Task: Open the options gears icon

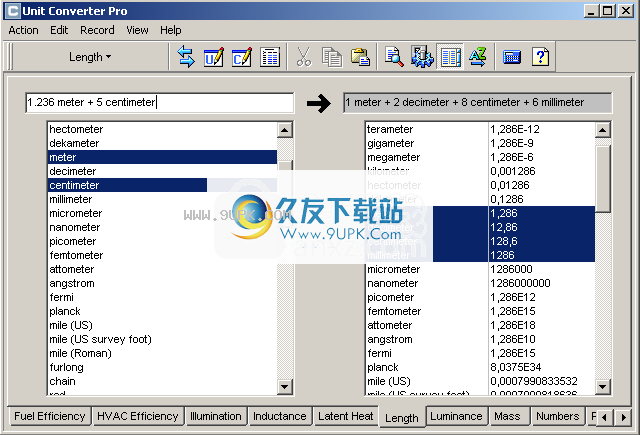Action: pos(422,57)
